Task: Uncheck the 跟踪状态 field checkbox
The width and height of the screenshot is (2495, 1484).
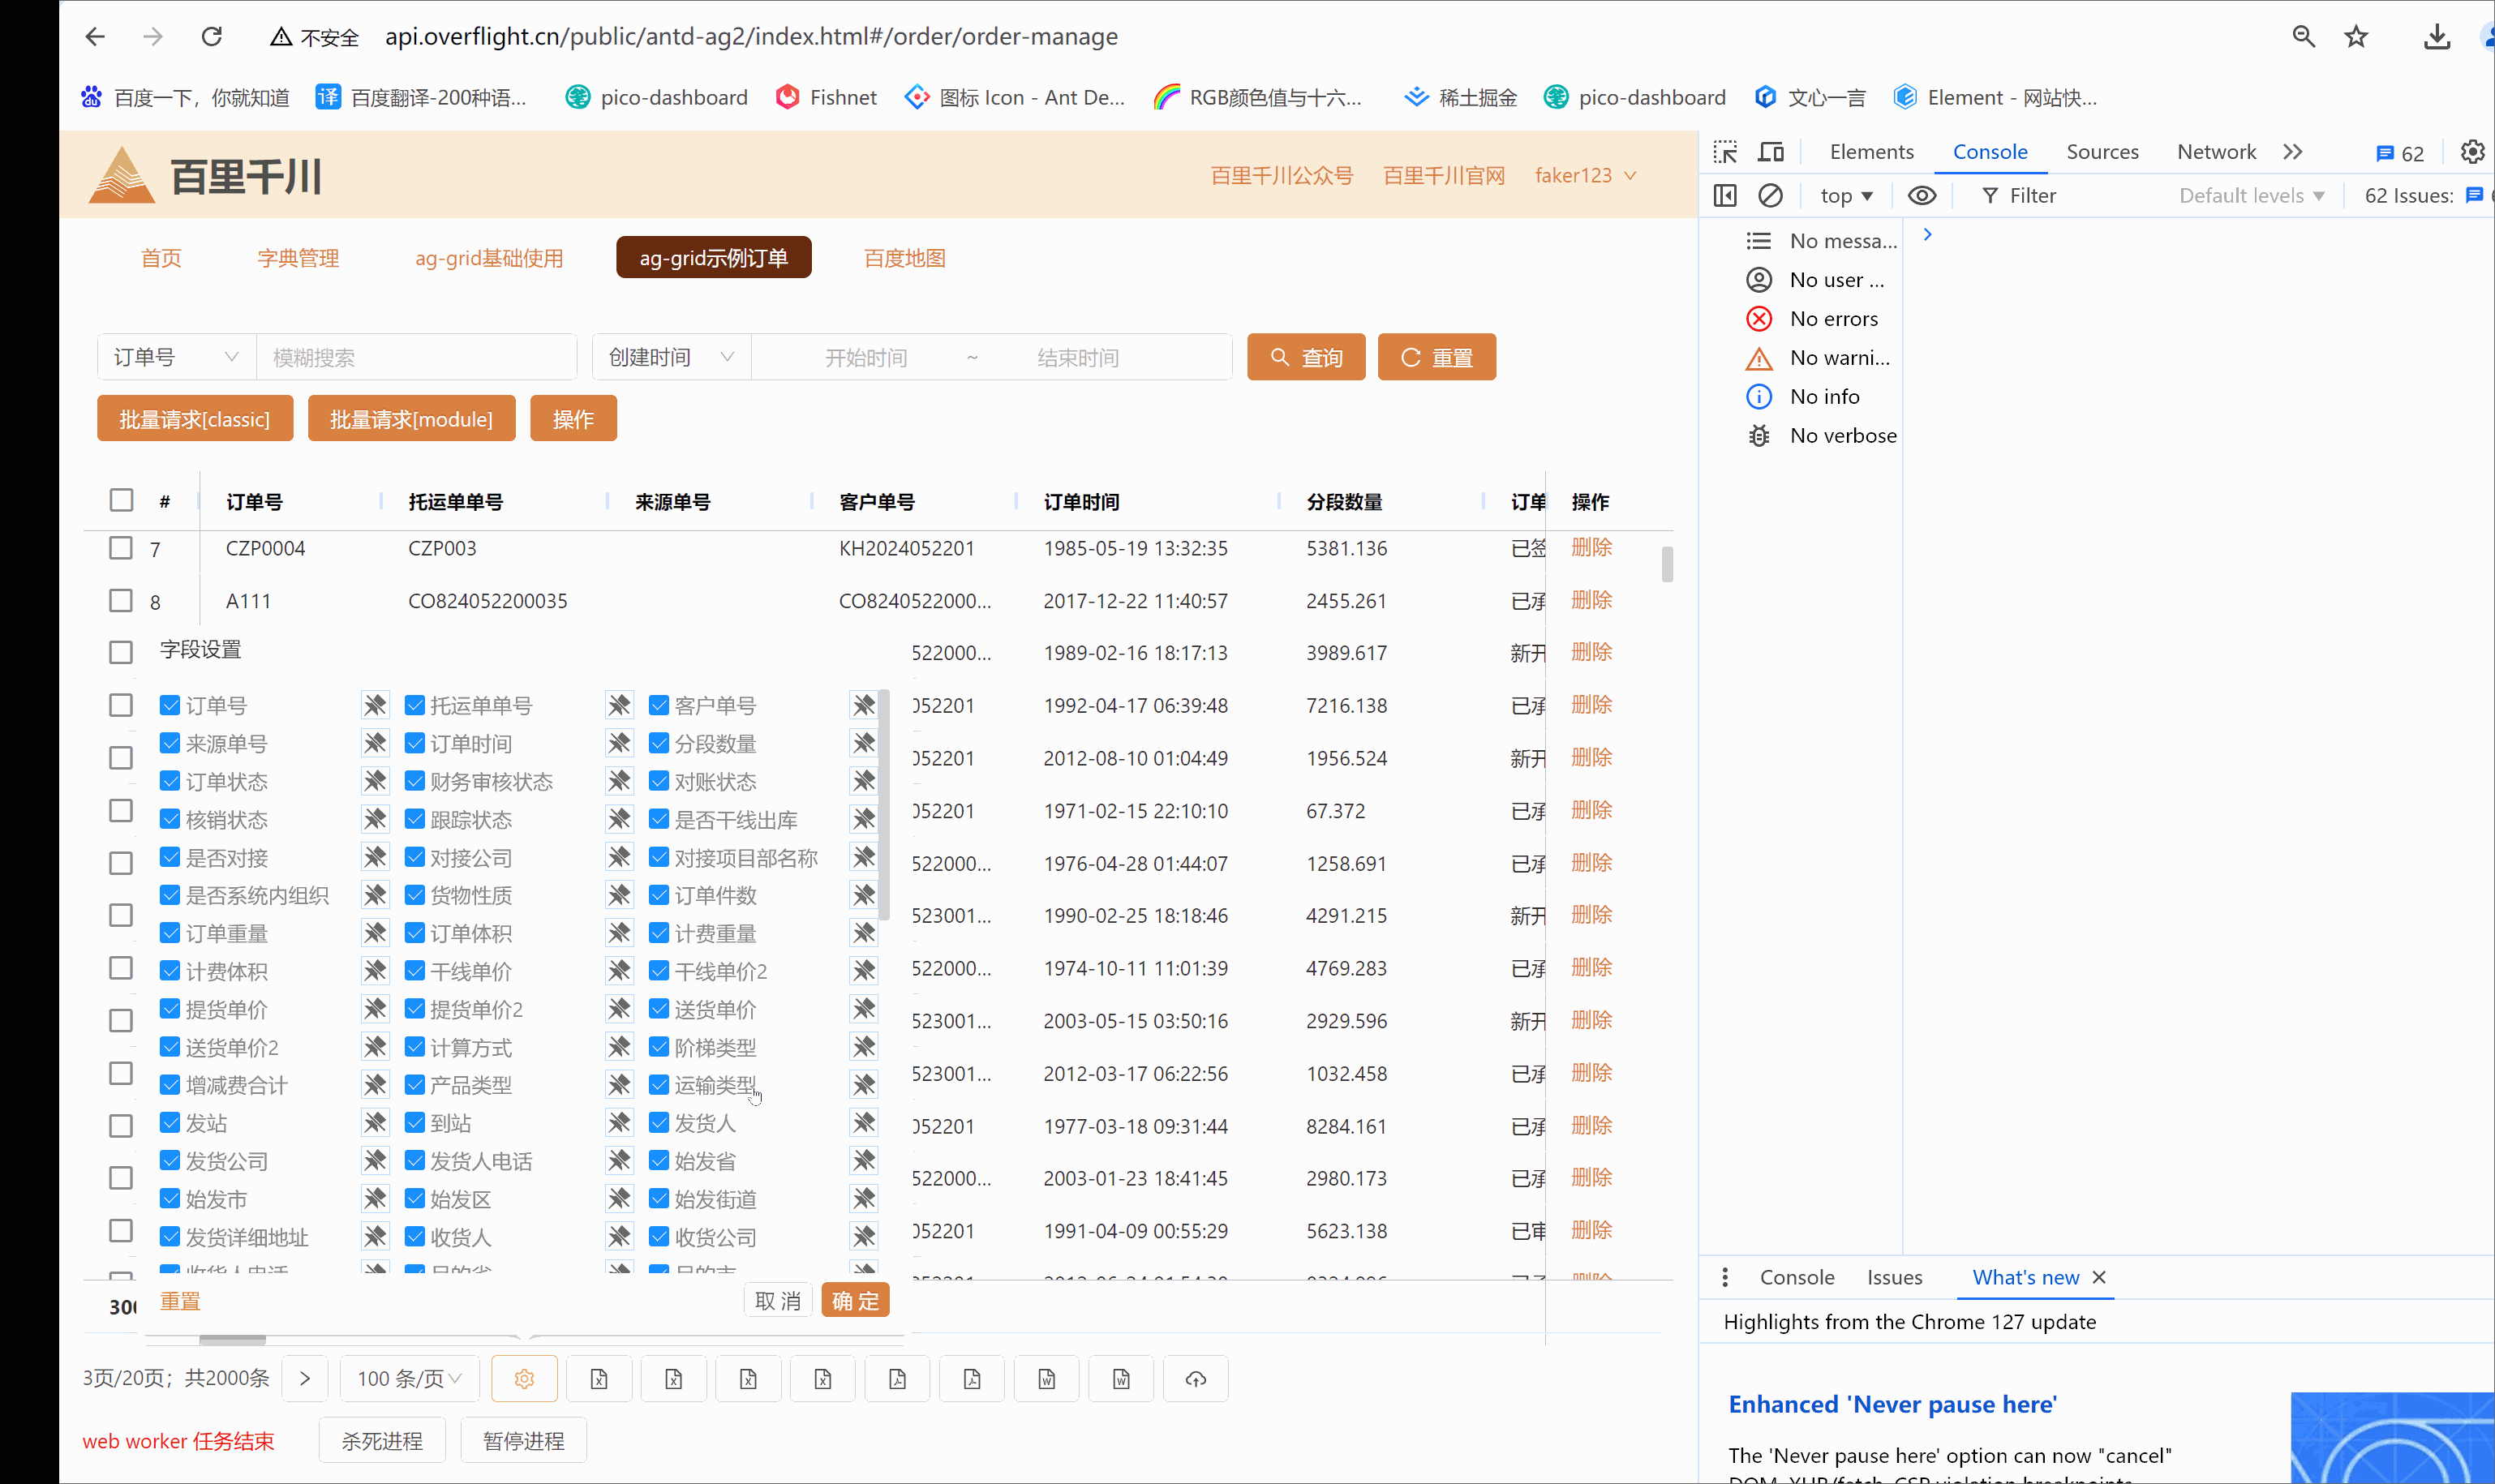Action: point(415,819)
